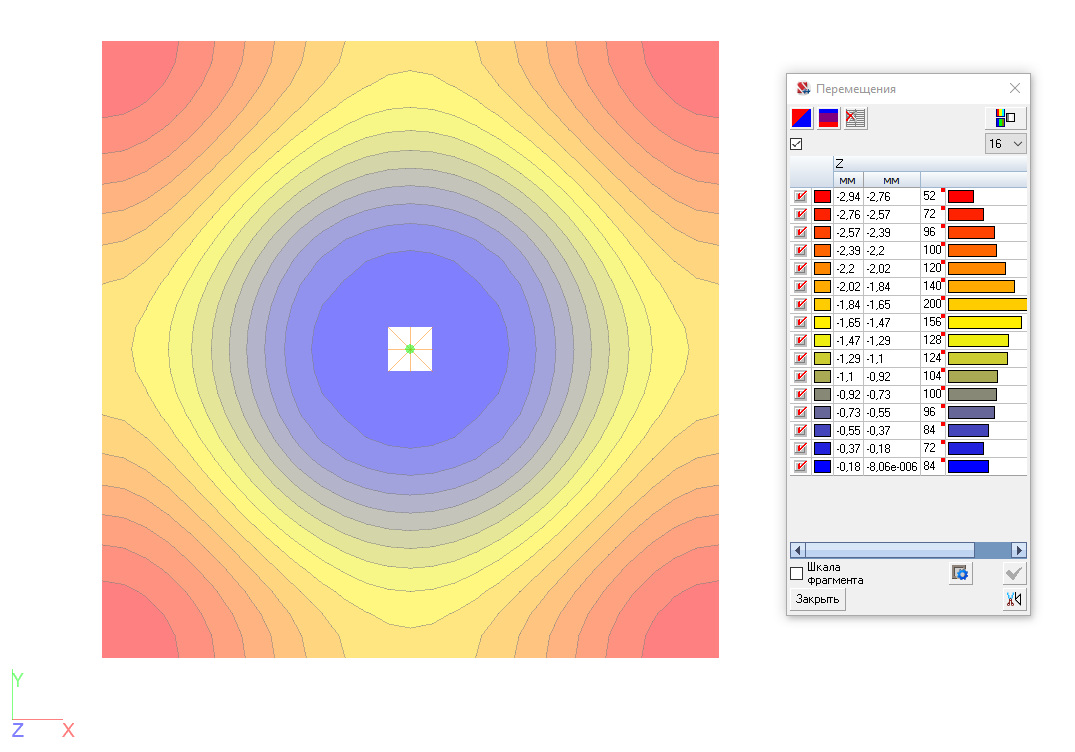1075x752 pixels.
Task: Click the count value 156
Action: (932, 322)
